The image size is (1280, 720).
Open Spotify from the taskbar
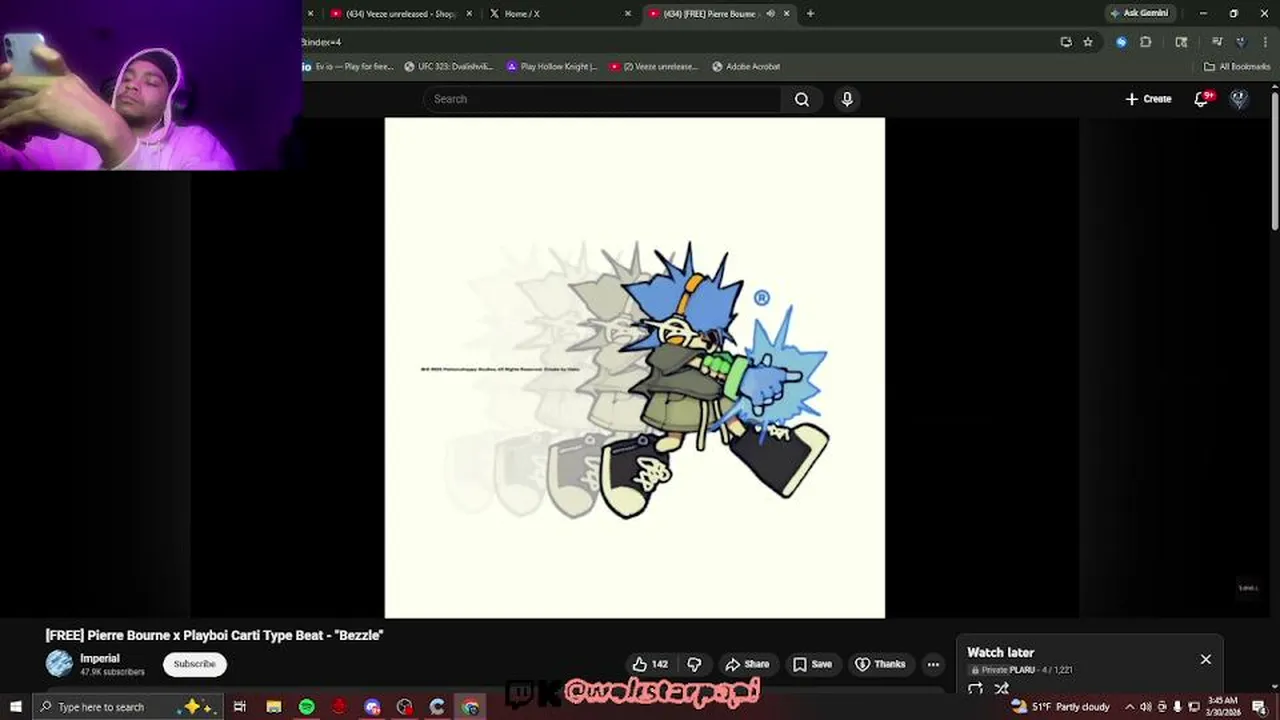coord(307,707)
